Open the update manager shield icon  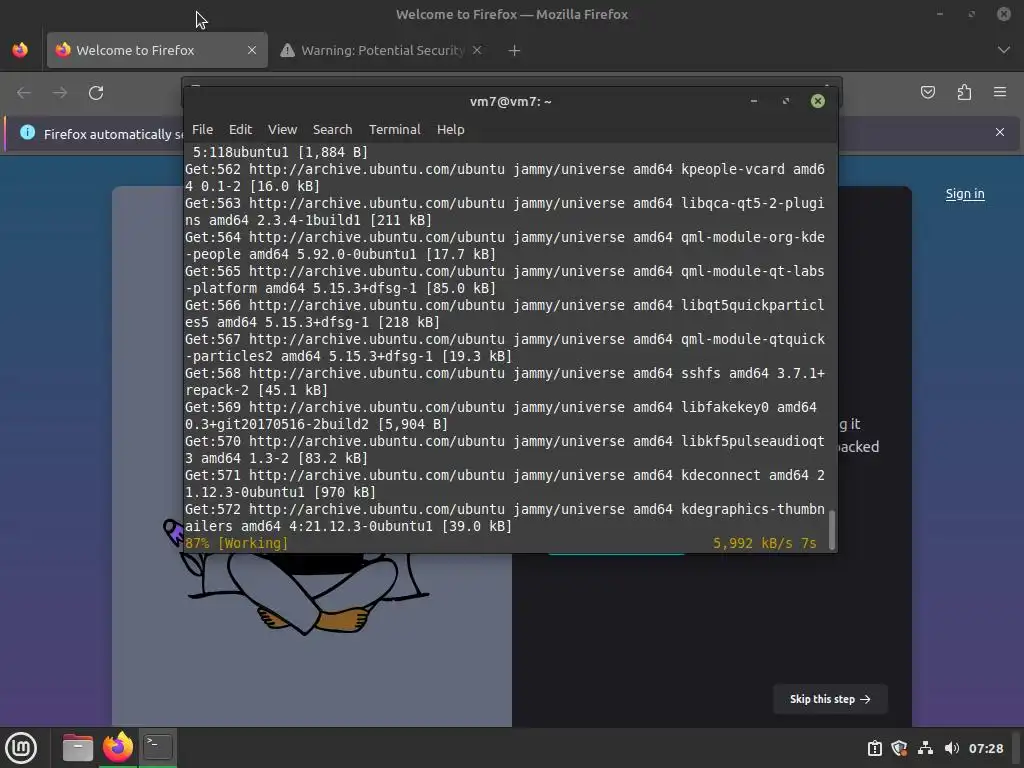pyautogui.click(x=899, y=748)
